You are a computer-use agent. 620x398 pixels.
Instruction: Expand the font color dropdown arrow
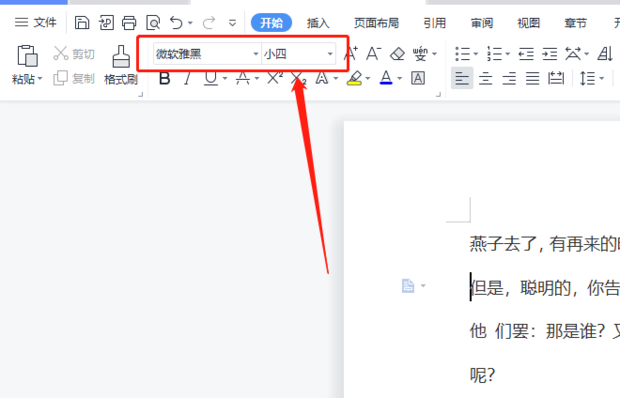[x=400, y=79]
